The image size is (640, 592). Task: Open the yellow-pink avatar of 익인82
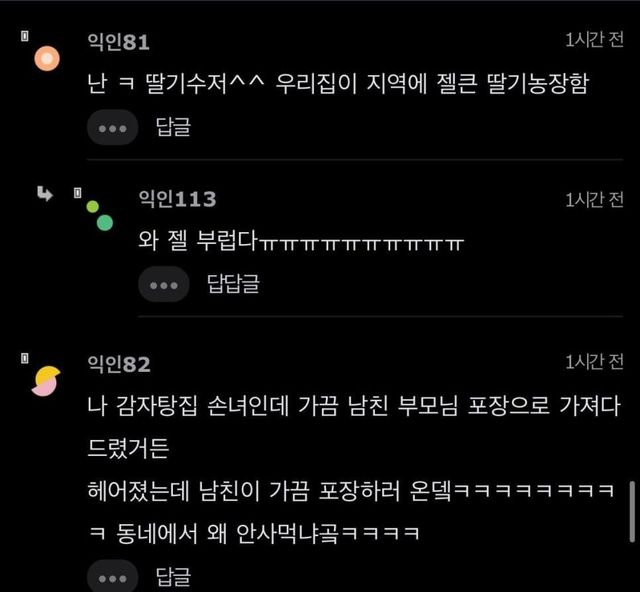point(46,381)
